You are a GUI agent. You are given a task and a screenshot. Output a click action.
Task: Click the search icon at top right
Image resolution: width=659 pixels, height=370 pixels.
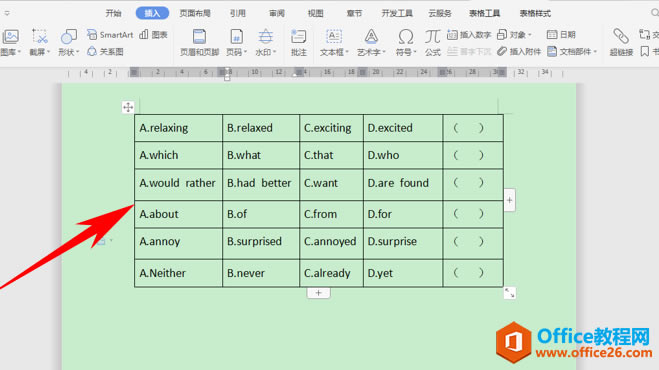pos(655,13)
